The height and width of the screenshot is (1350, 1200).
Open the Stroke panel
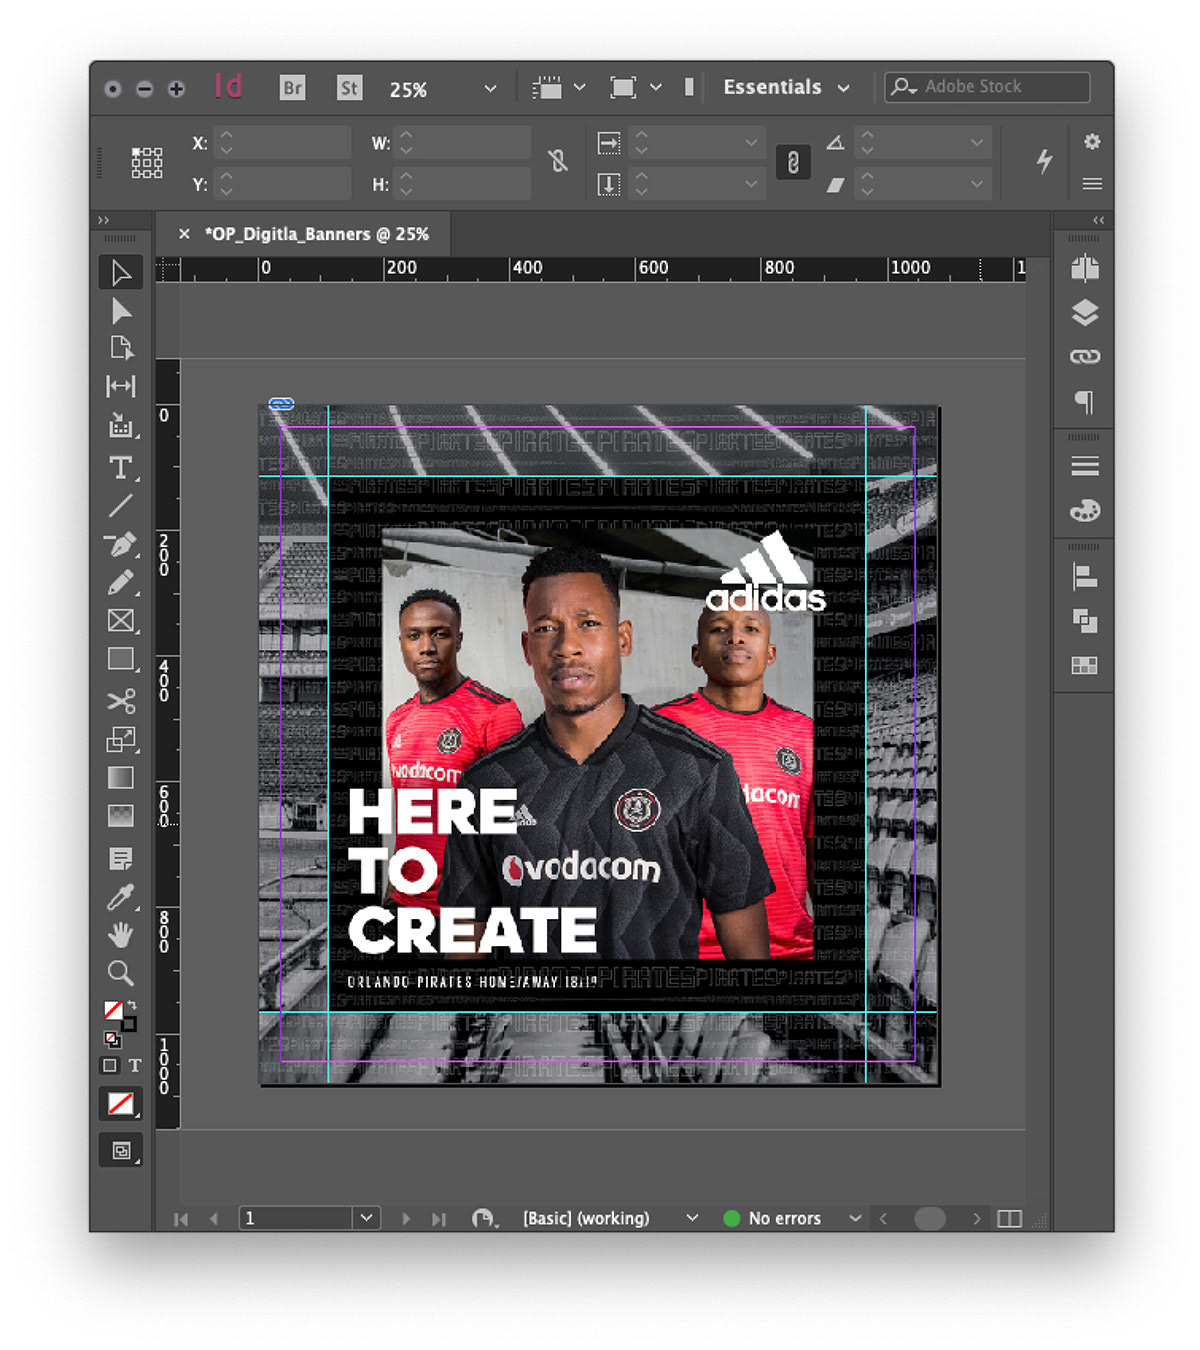pyautogui.click(x=1085, y=466)
